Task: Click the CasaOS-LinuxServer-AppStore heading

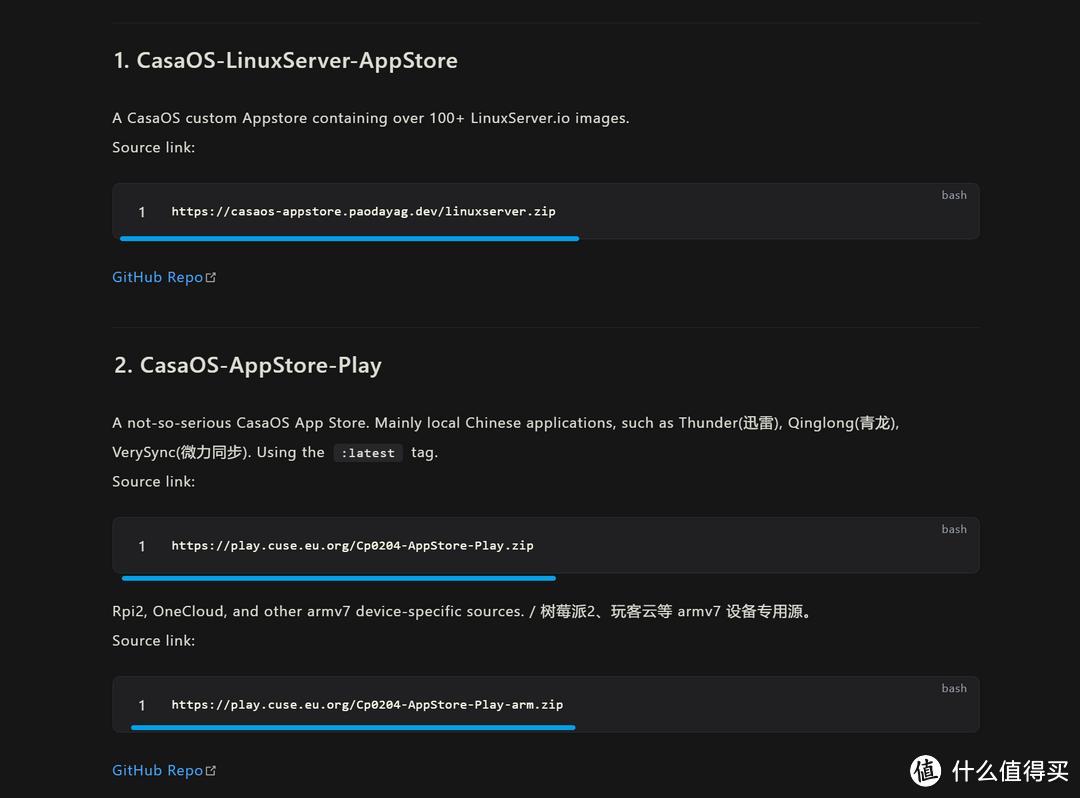Action: [x=285, y=61]
